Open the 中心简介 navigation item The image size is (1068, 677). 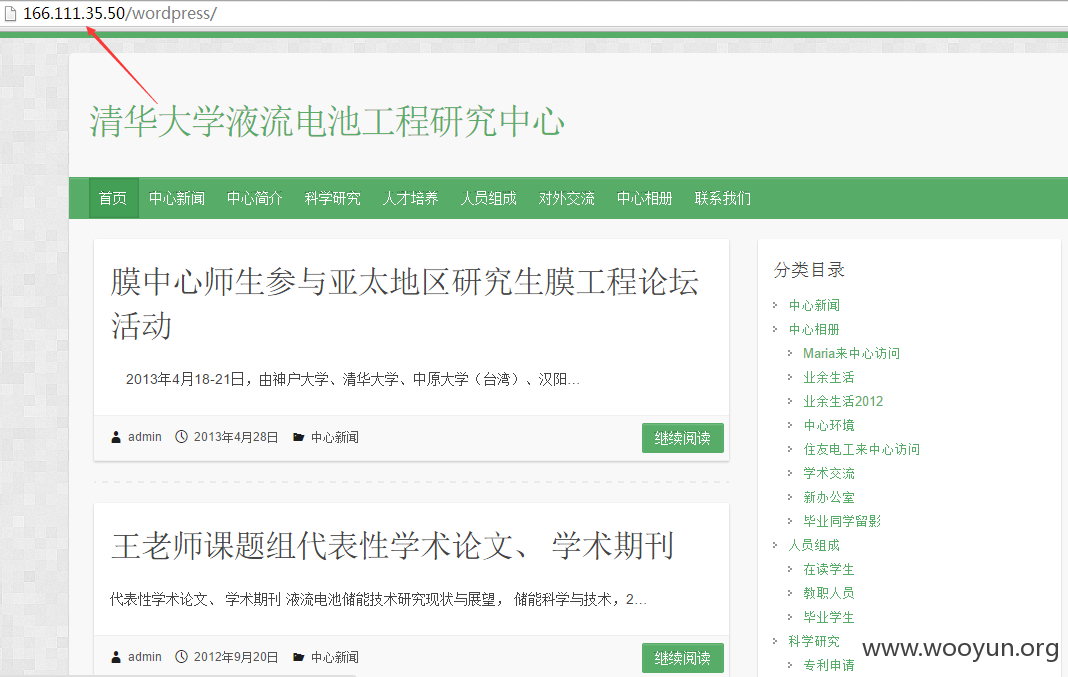(255, 198)
